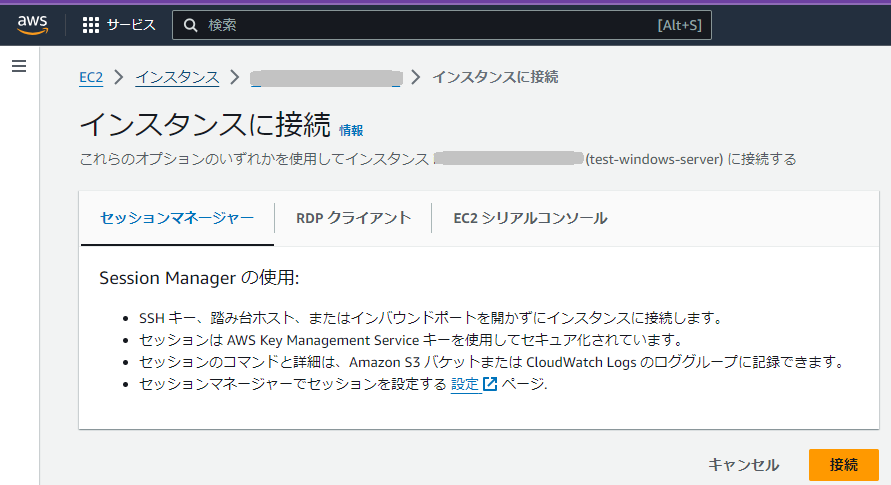Click the 情報 info link

351,131
